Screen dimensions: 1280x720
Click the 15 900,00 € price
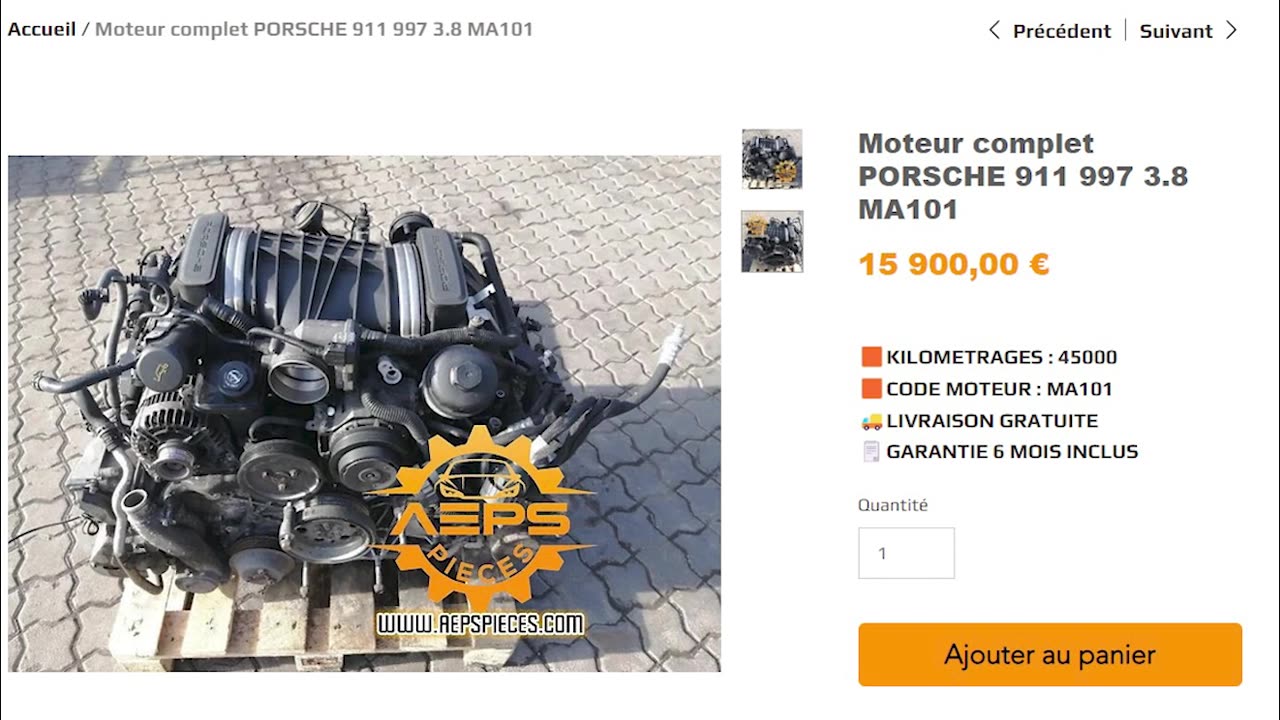click(954, 264)
